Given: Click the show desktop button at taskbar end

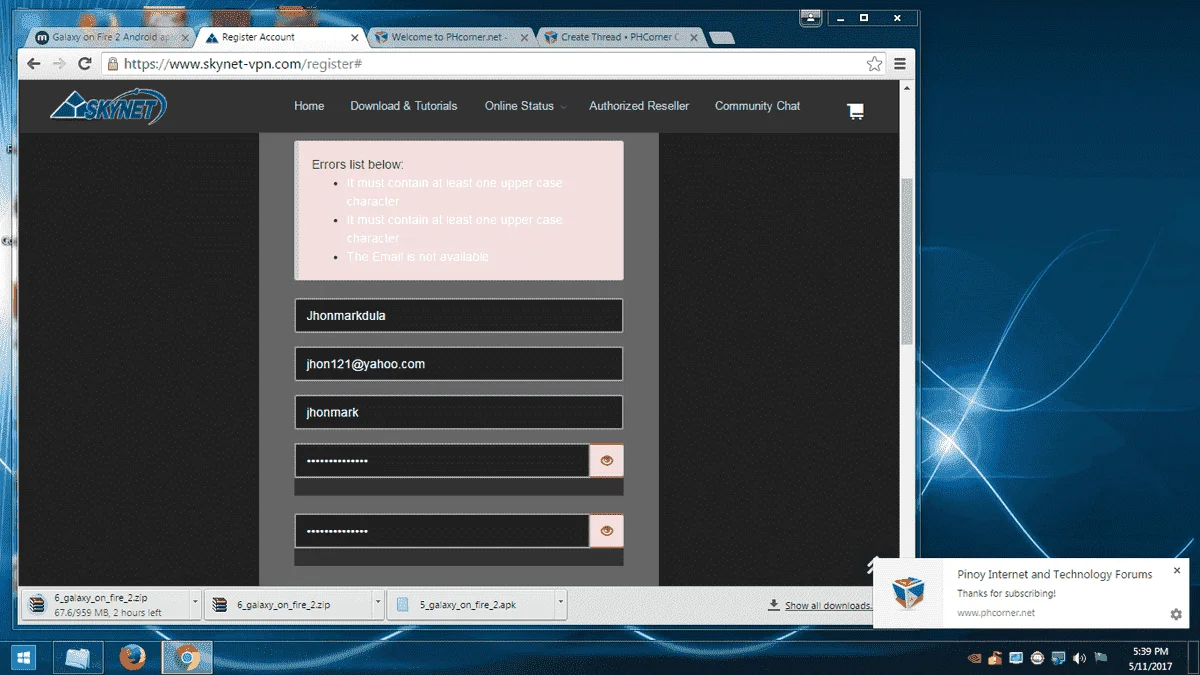Looking at the screenshot, I should point(1195,658).
